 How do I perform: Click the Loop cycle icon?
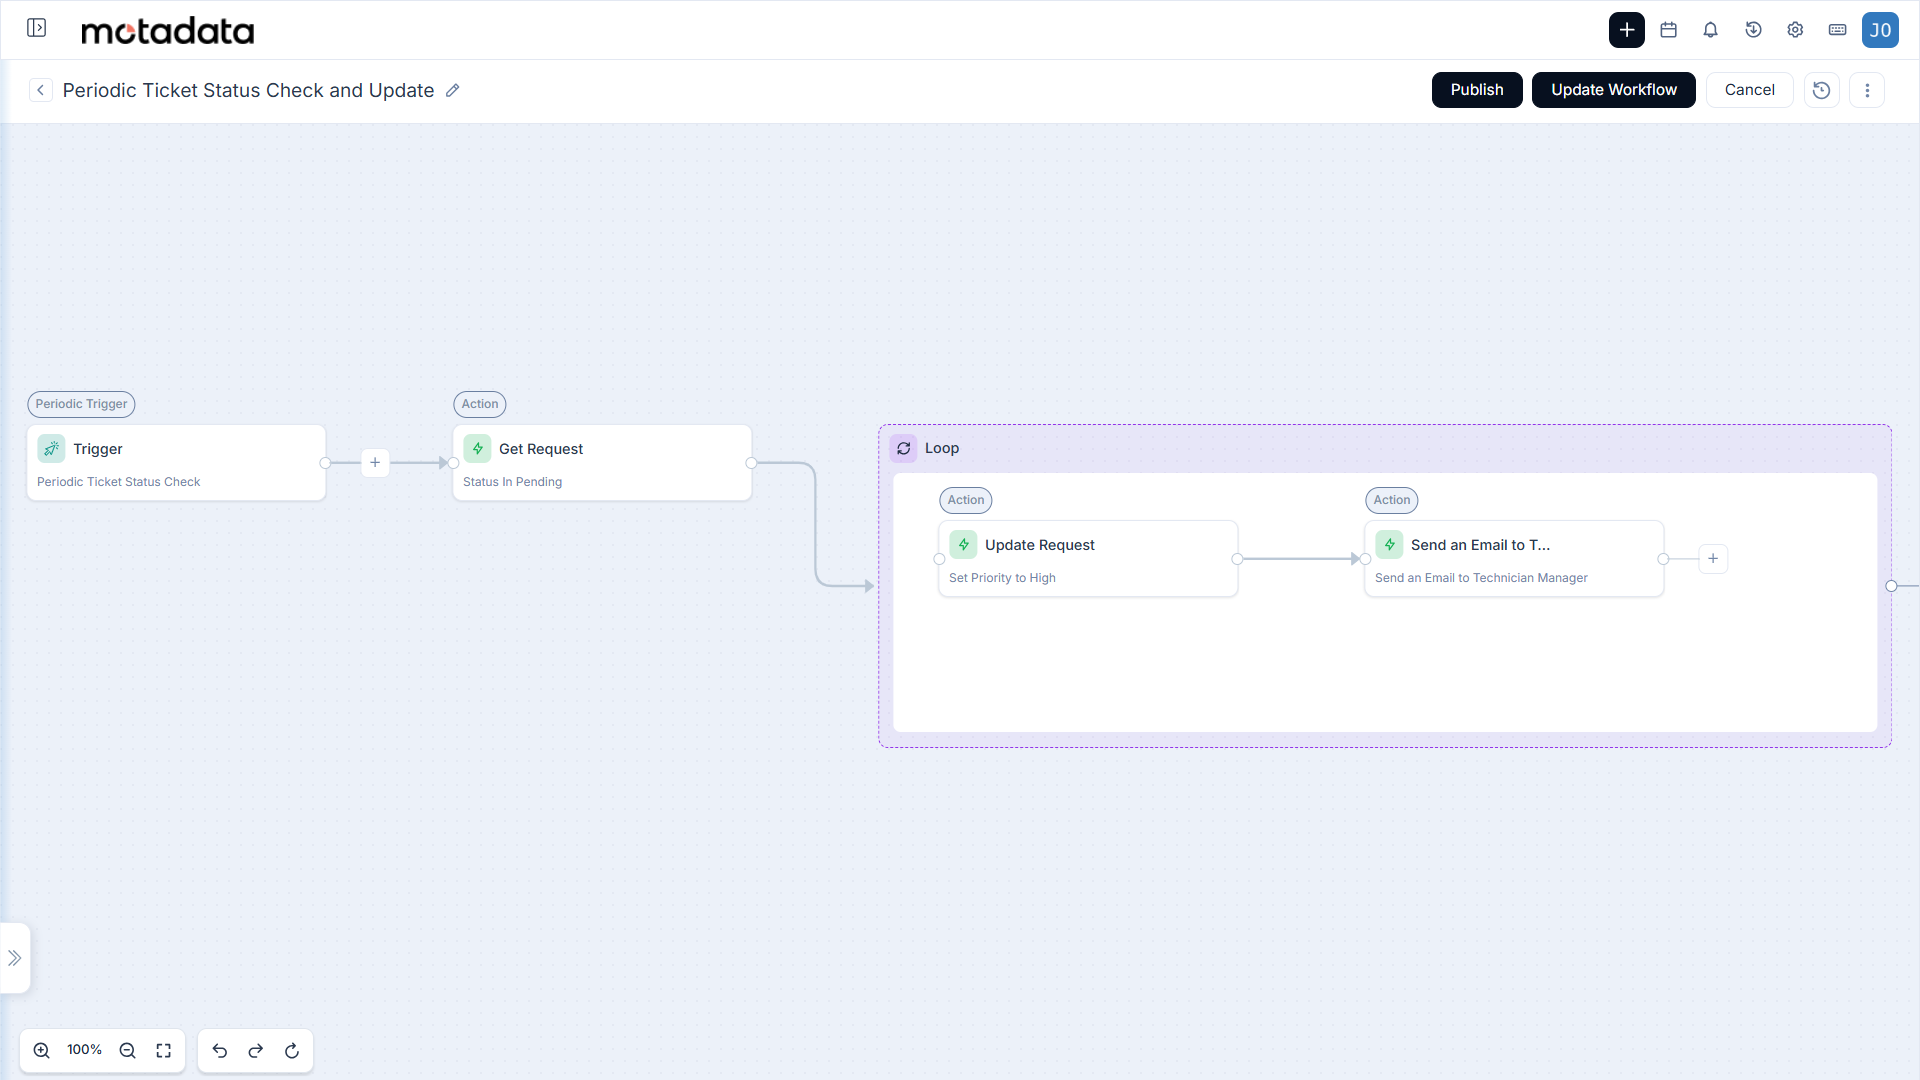[903, 448]
